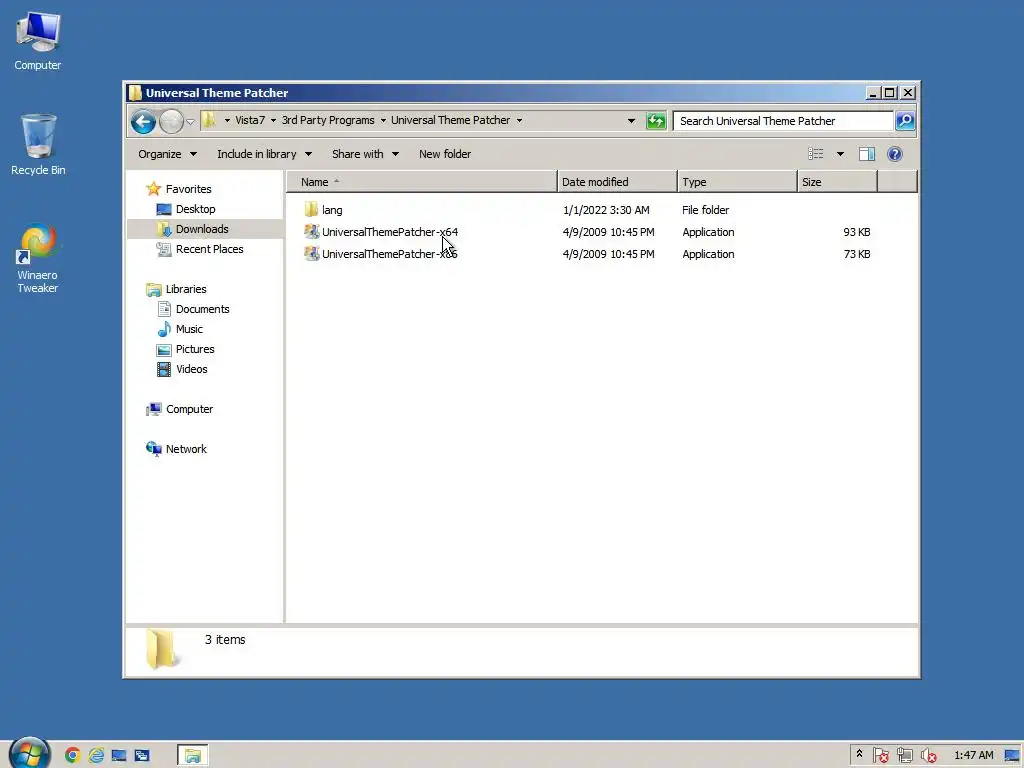Select the Vista7 breadcrumb

coord(250,120)
